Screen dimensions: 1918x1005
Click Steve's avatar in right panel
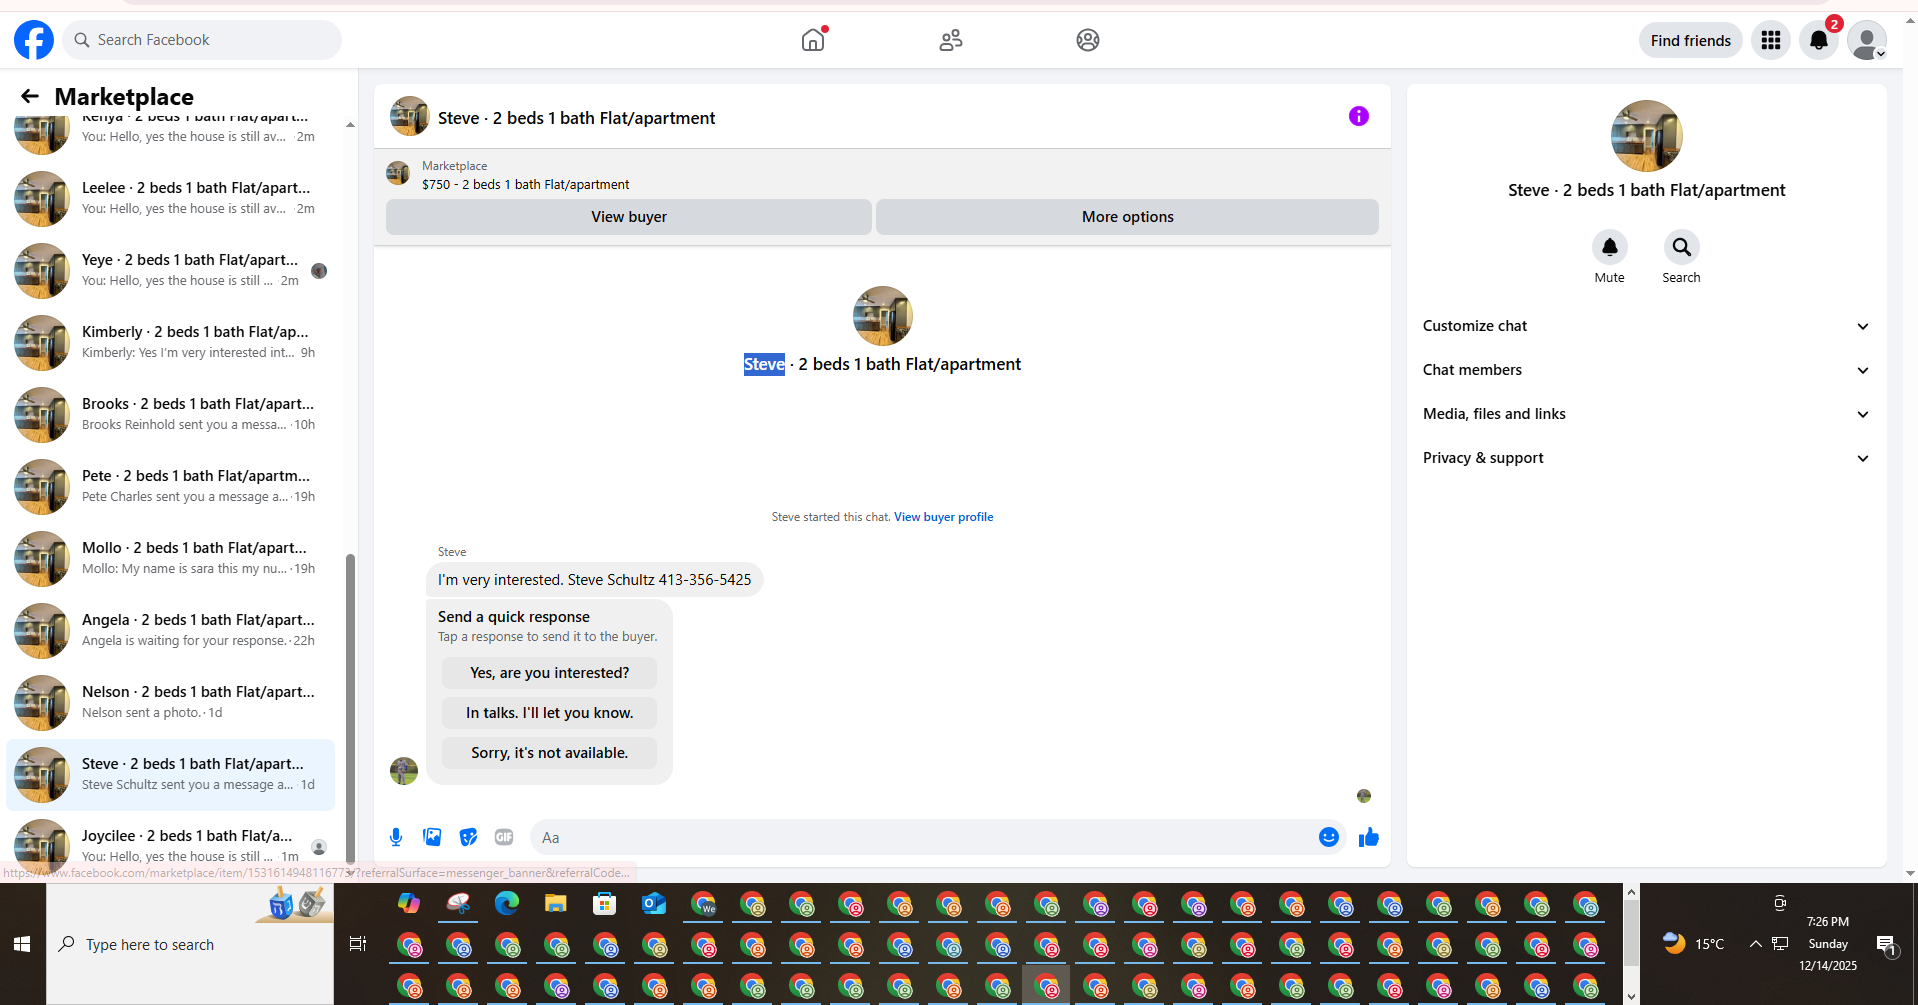point(1646,136)
